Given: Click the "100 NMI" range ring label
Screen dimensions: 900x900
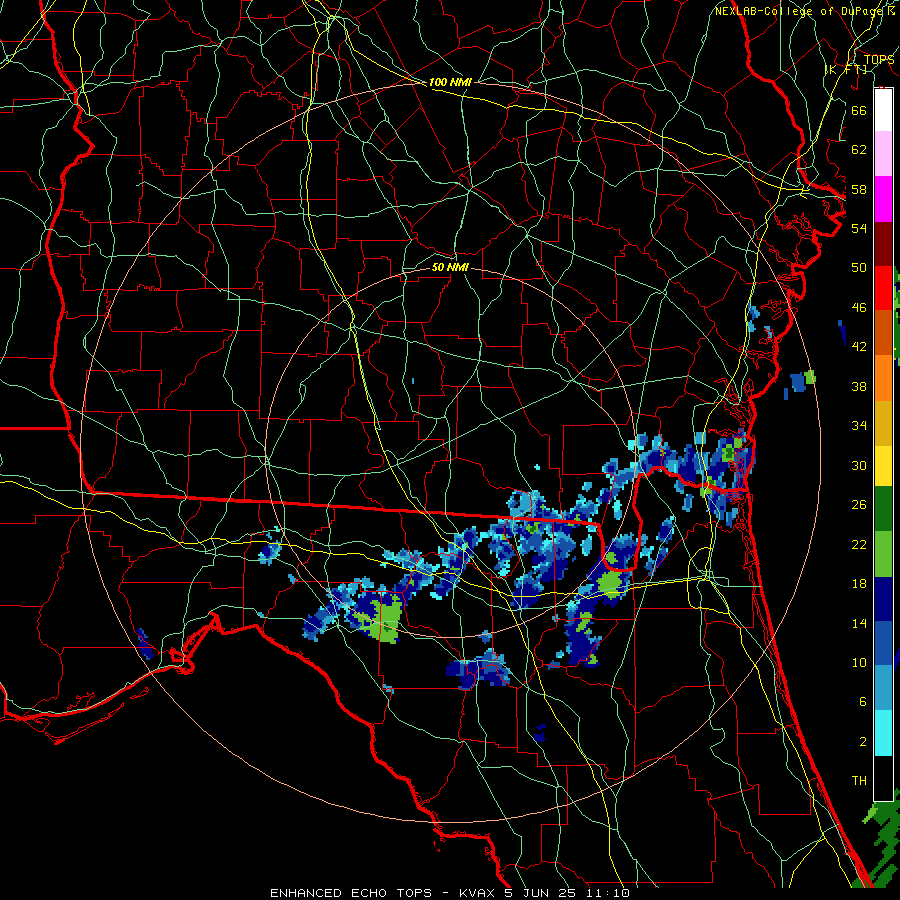Looking at the screenshot, I should (450, 82).
